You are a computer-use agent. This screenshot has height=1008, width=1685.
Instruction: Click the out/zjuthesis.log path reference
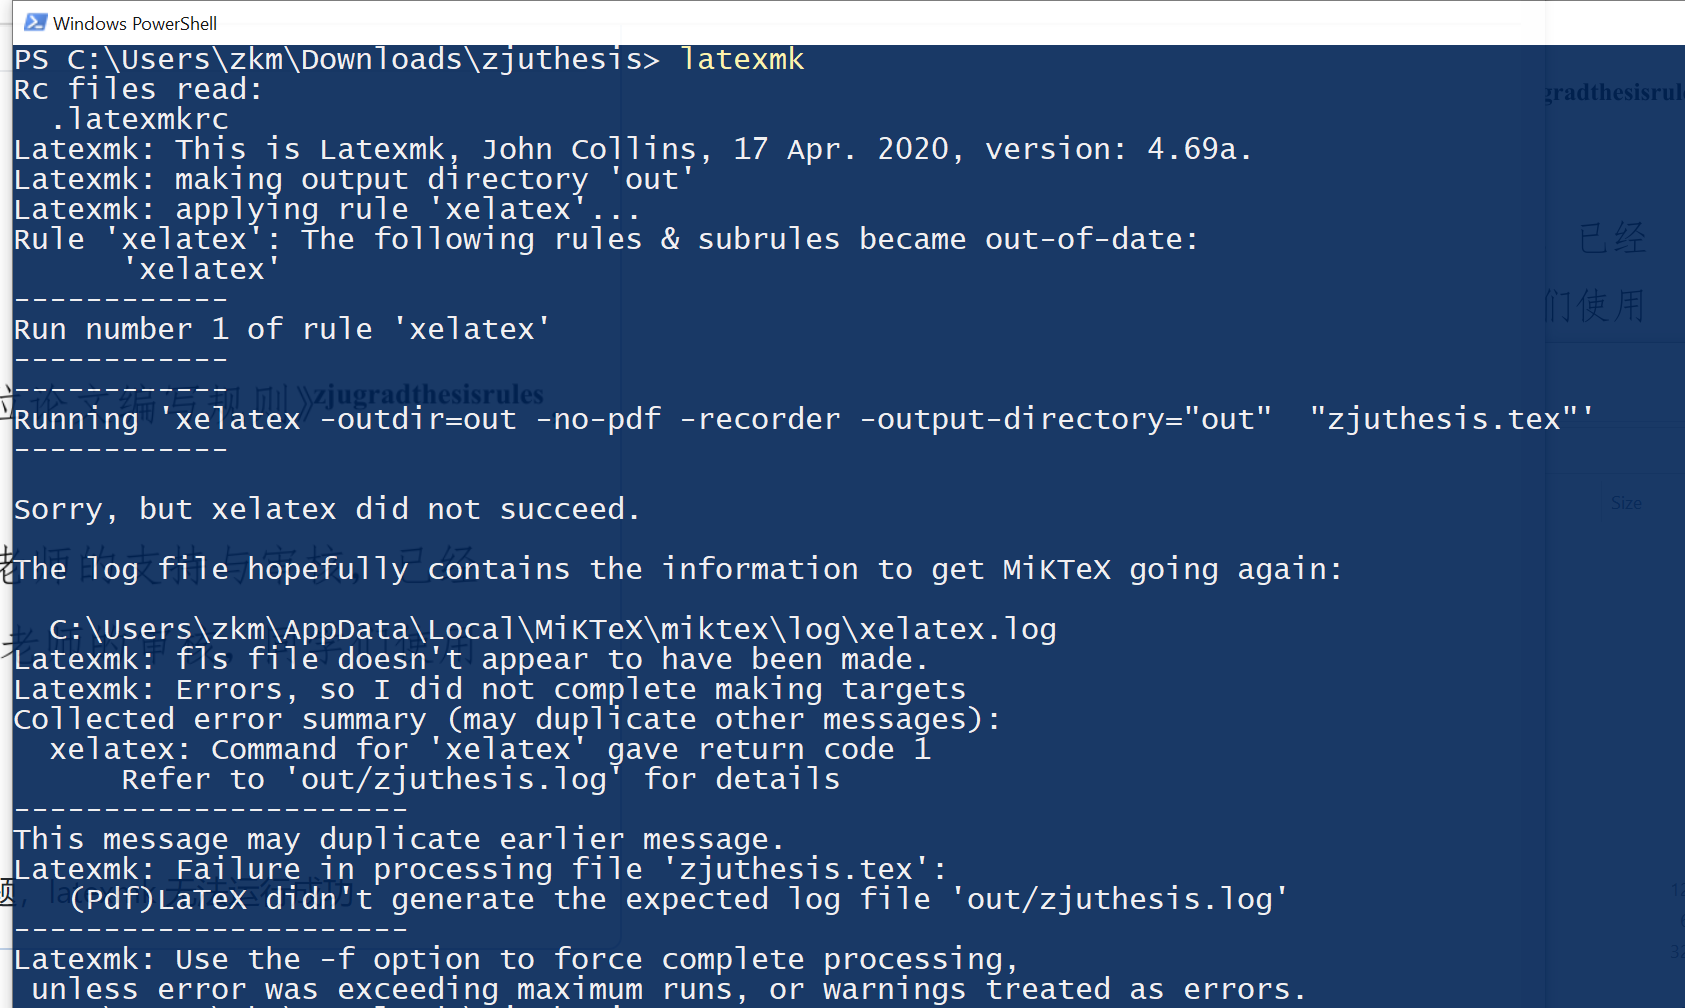[450, 779]
